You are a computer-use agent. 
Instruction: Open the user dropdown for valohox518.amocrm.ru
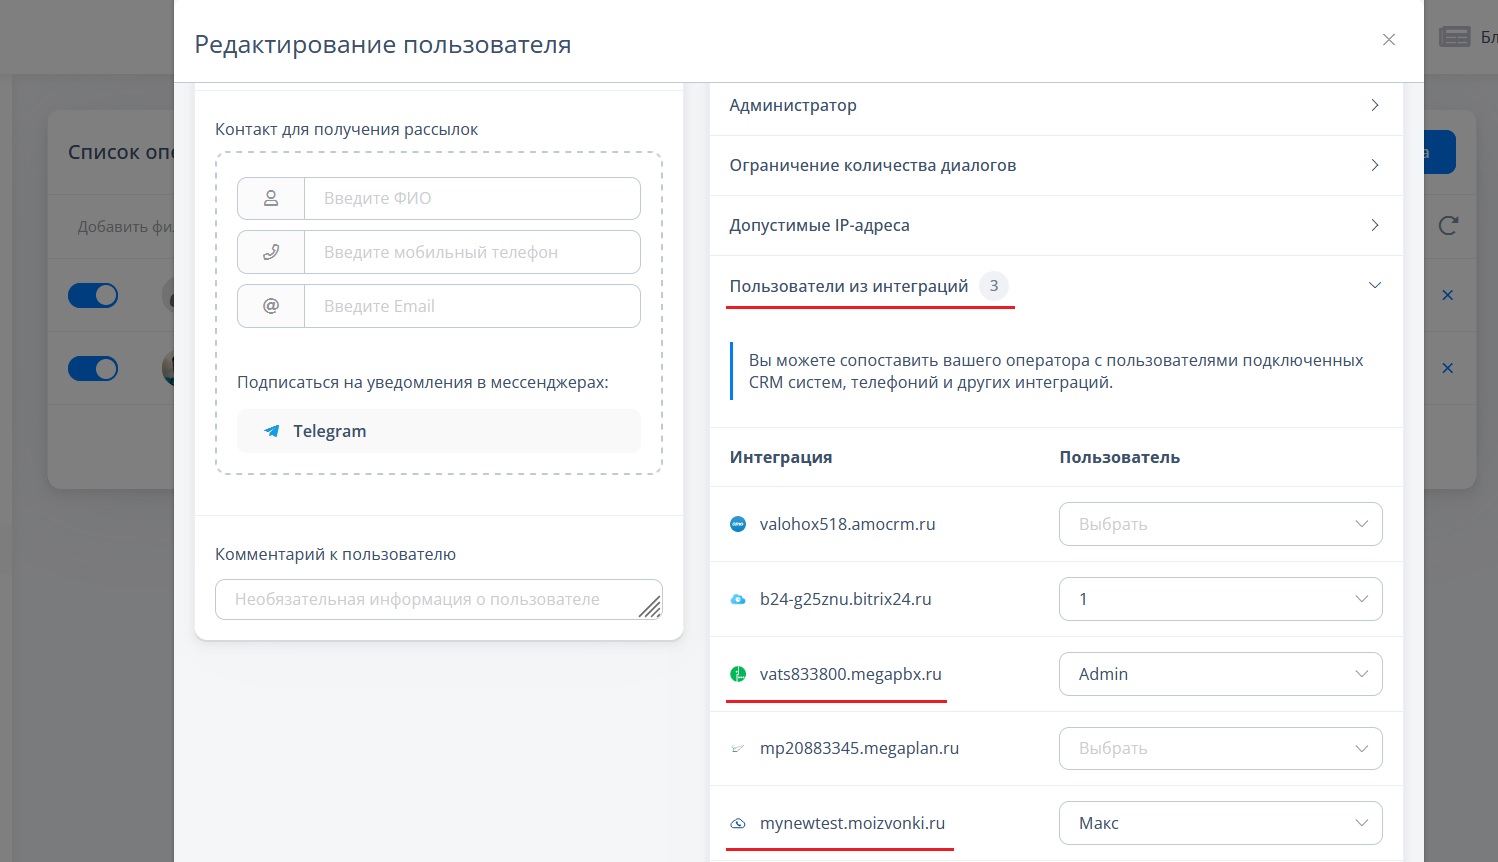[x=1220, y=524]
